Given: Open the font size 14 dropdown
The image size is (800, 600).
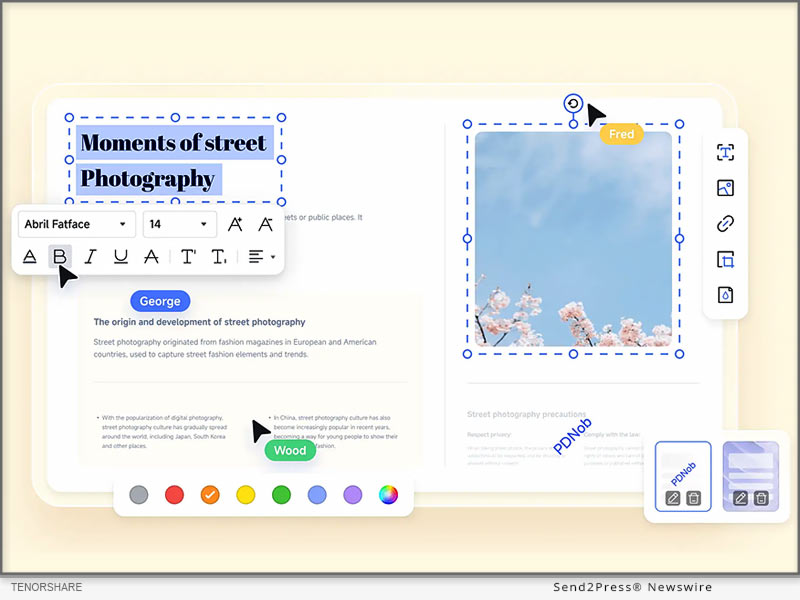Looking at the screenshot, I should tap(179, 225).
